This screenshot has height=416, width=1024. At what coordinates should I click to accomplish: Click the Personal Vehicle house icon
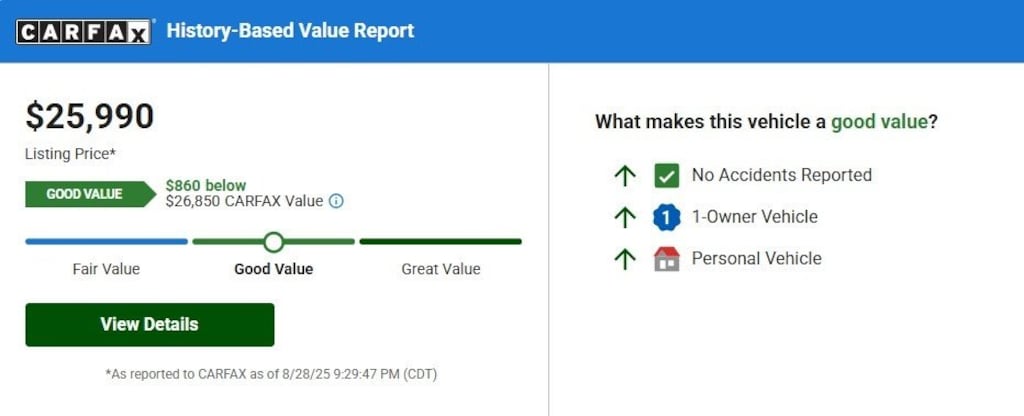(667, 259)
